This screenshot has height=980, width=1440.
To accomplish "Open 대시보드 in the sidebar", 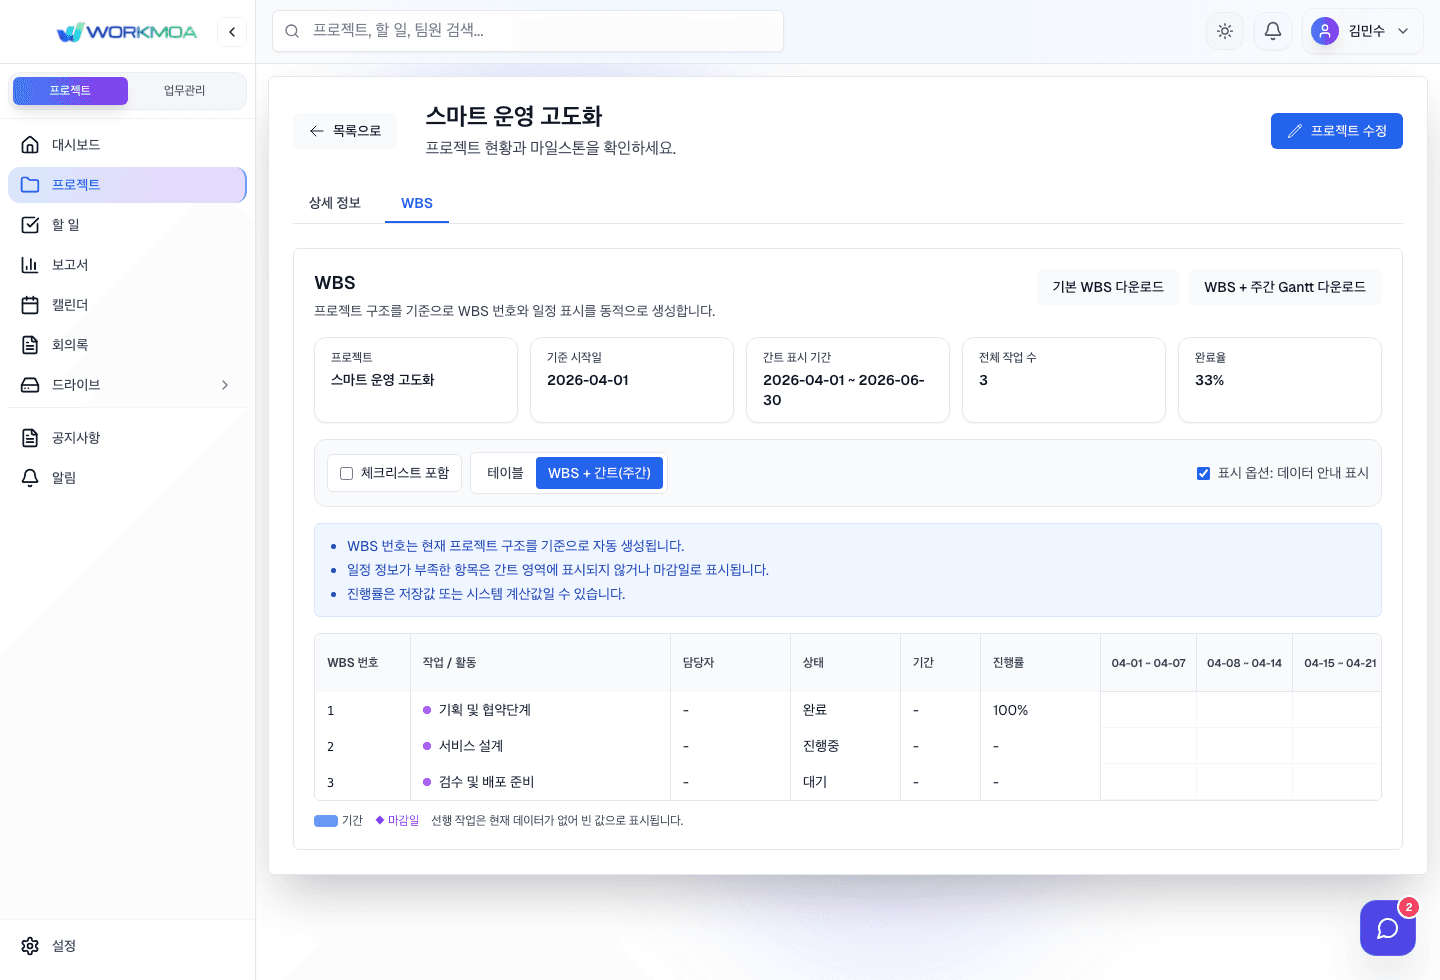I will click(127, 145).
